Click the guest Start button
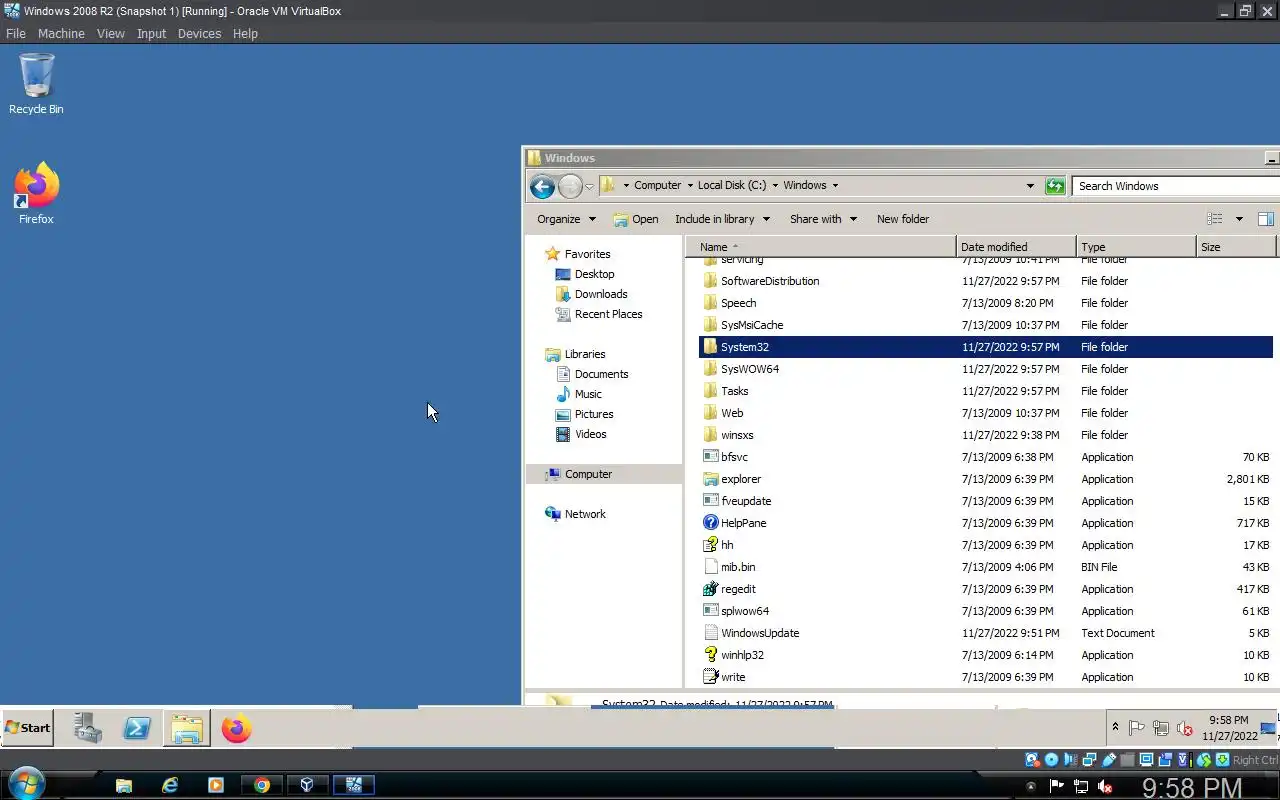 [28, 728]
